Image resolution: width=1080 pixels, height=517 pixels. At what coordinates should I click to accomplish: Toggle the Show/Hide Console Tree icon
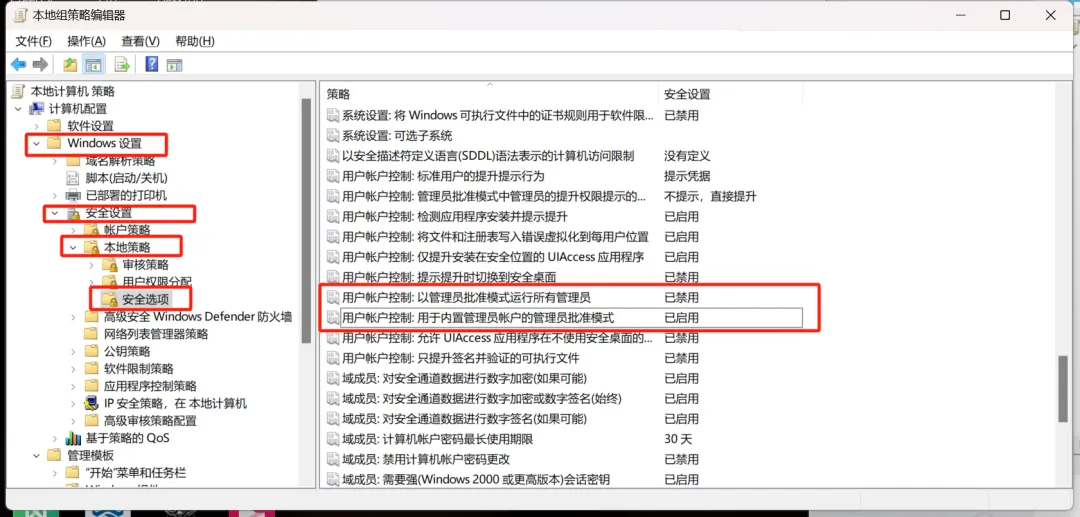tap(93, 65)
